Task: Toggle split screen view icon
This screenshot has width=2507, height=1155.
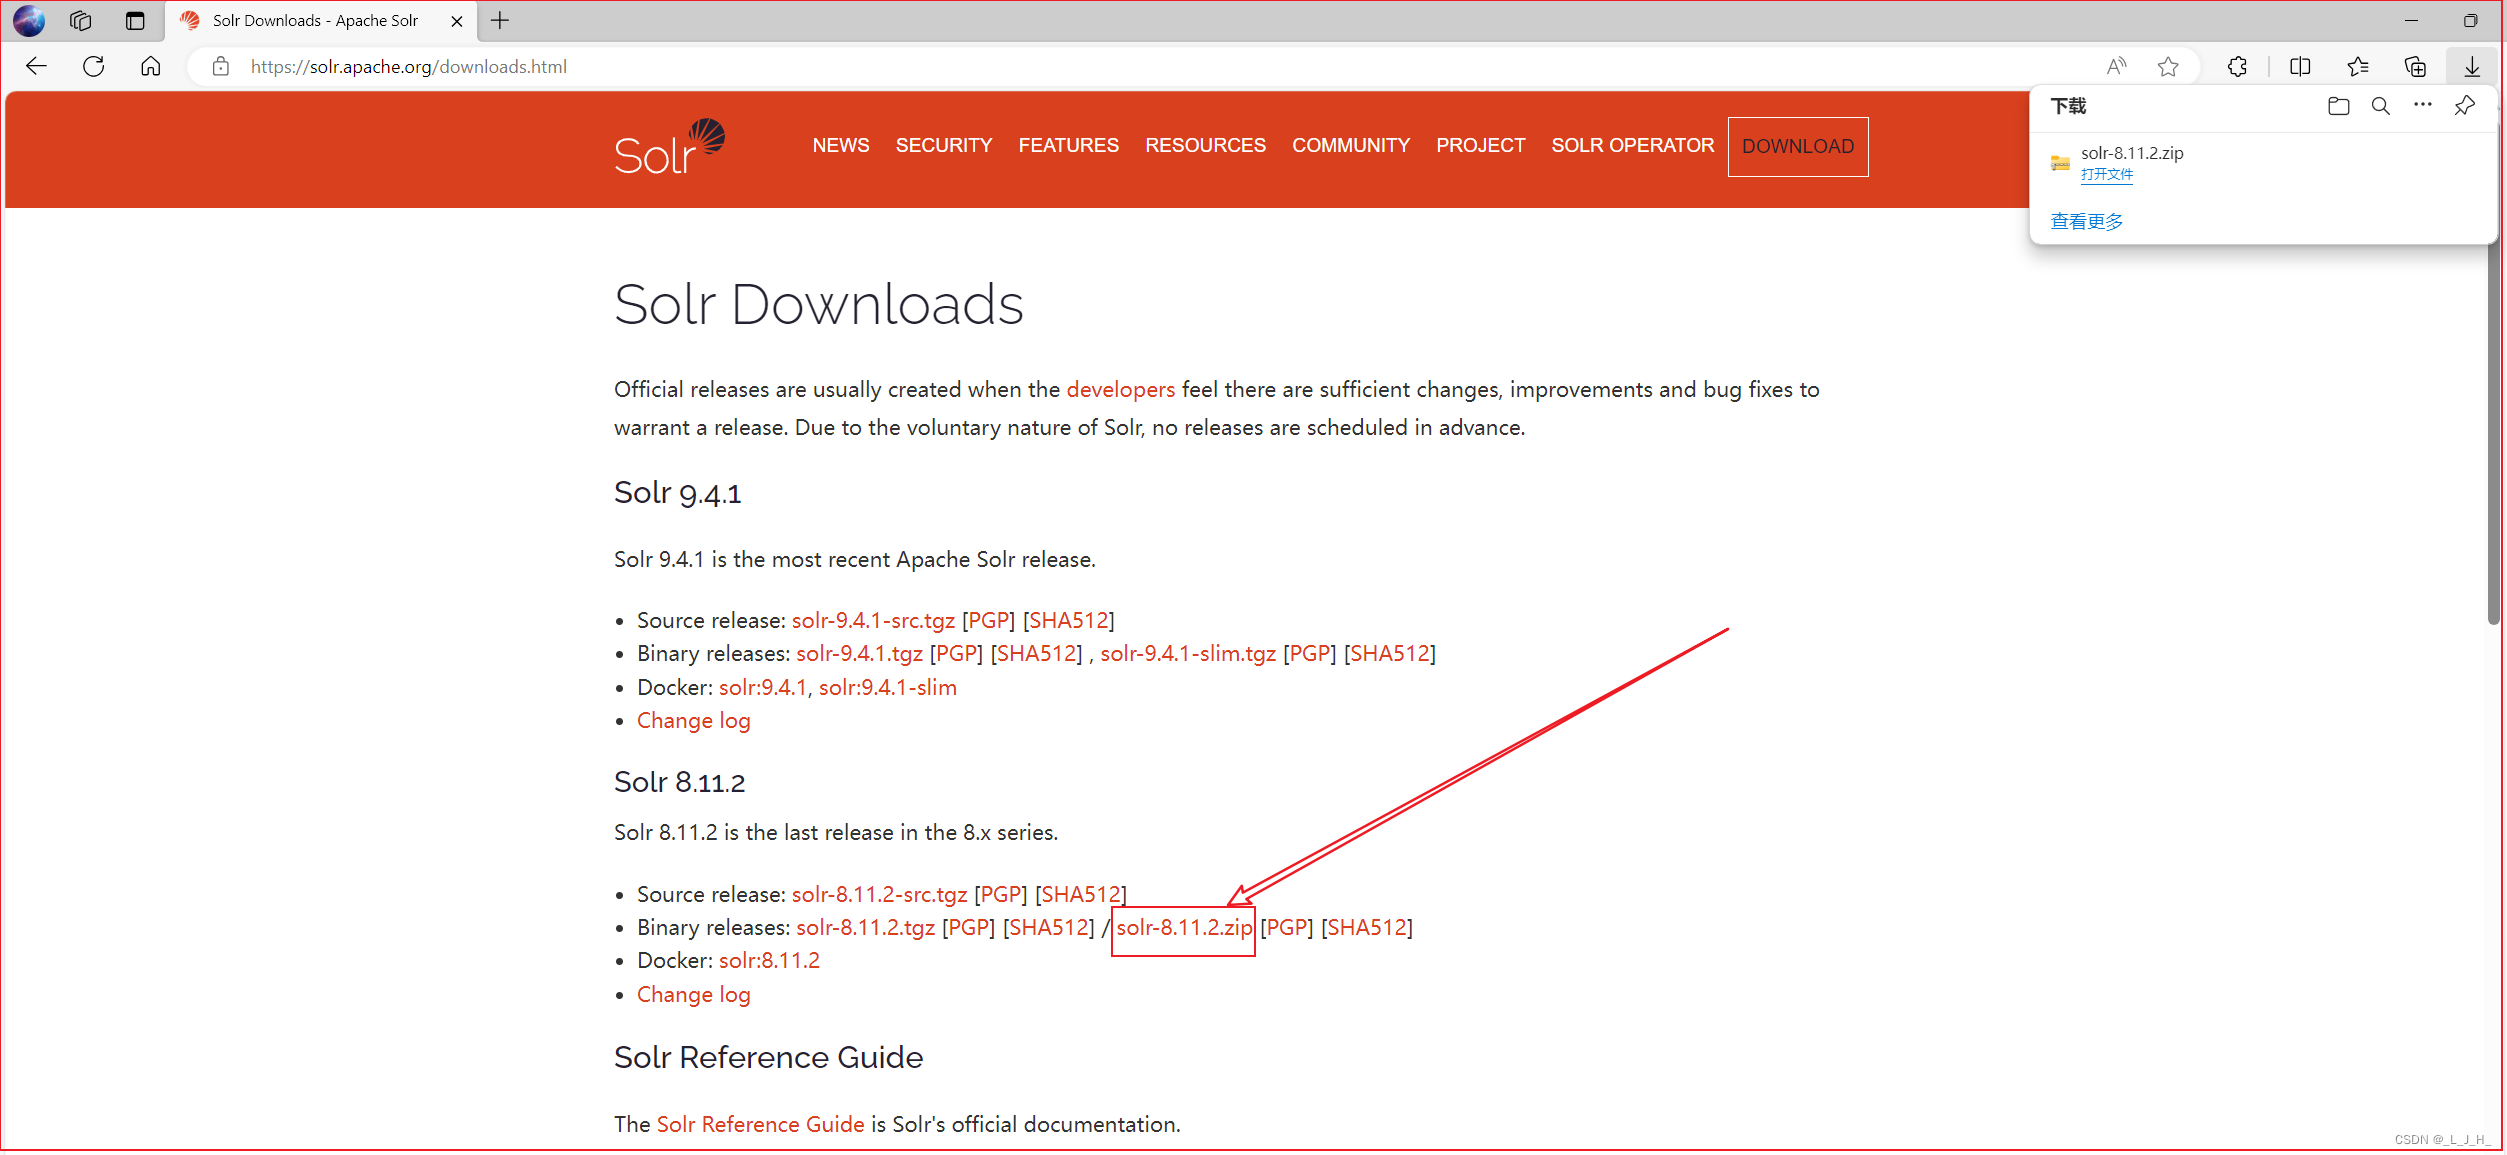Action: click(x=2306, y=66)
